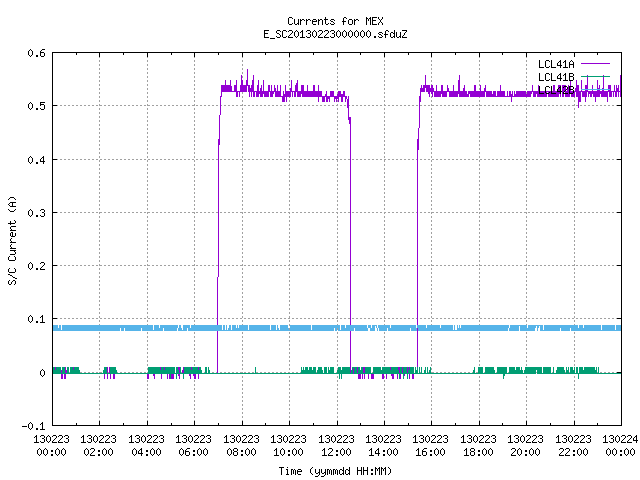
Task: Click the purple LCL41A legend line sample
Action: [595, 64]
